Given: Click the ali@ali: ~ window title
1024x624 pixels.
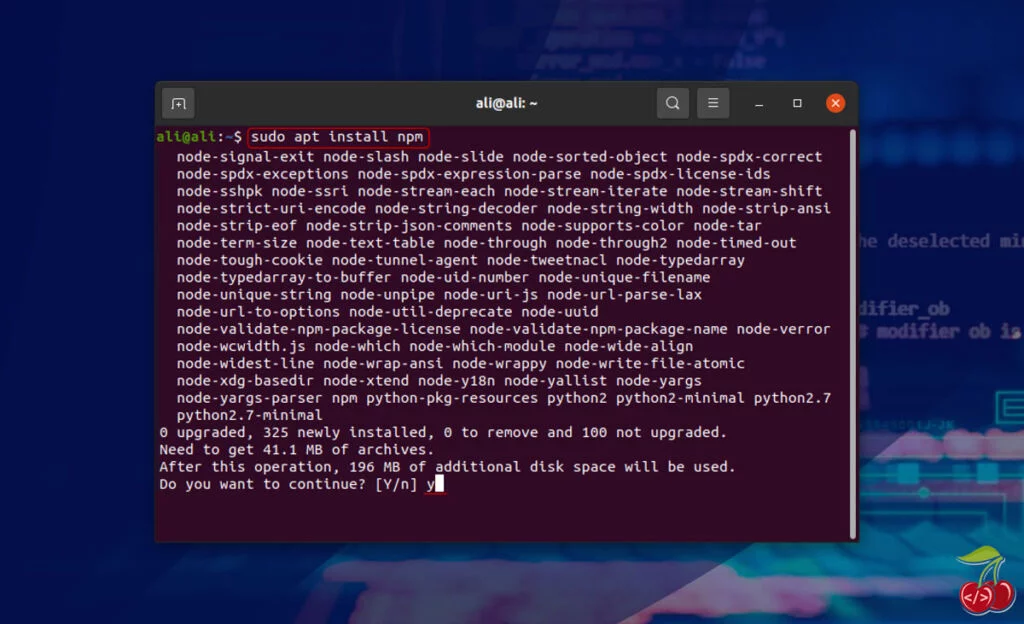Looking at the screenshot, I should (x=506, y=103).
